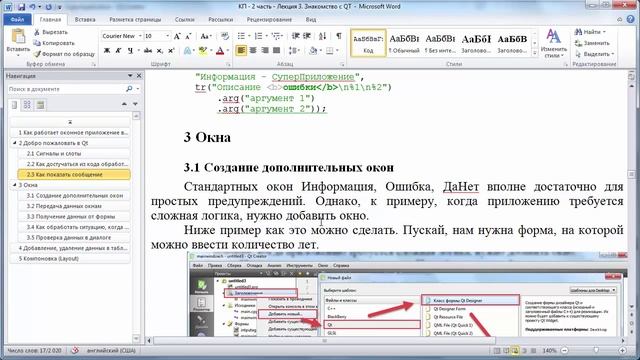Go to '5 Компоновка (Layout)' heading
Screen dimensions: 640x360
coord(70,258)
